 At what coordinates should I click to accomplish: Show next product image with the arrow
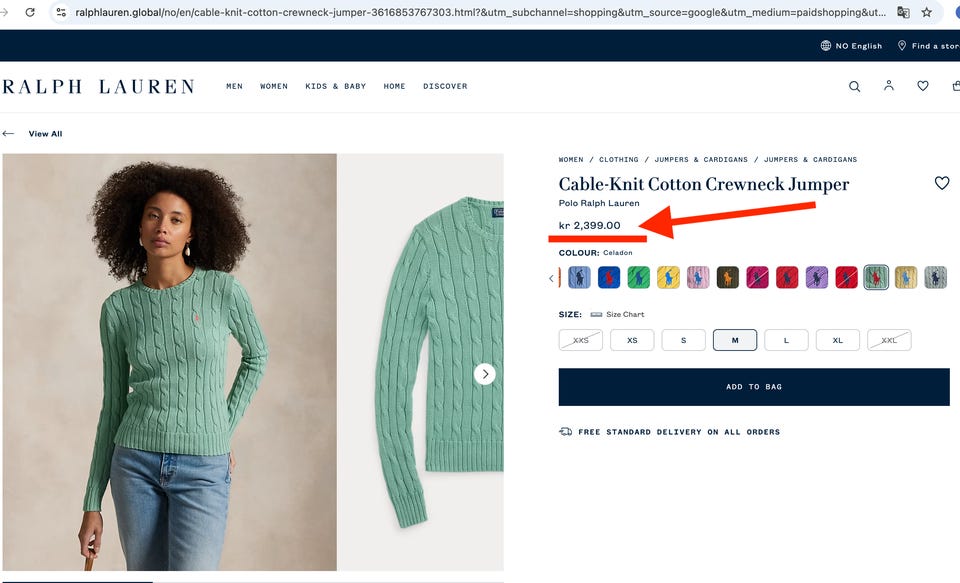tap(485, 374)
